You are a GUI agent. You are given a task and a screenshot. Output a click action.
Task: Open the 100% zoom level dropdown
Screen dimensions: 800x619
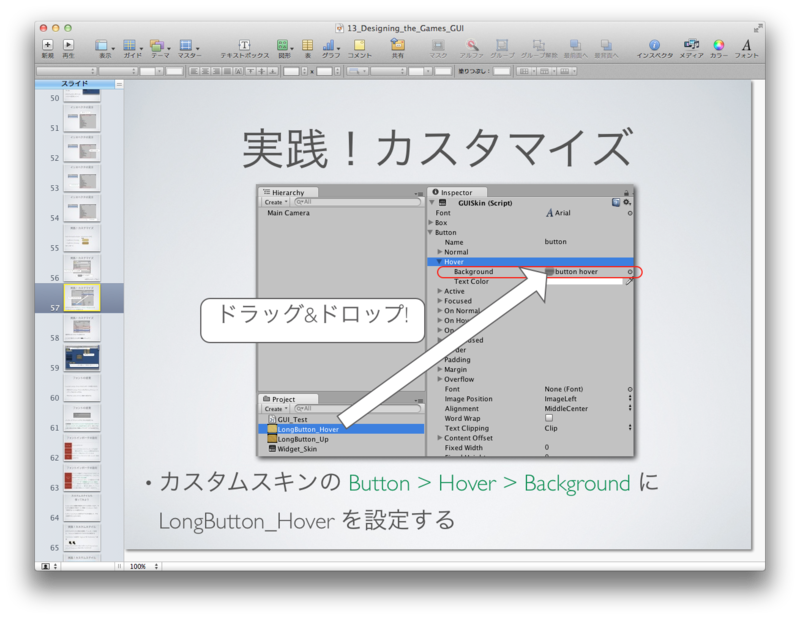pyautogui.click(x=144, y=566)
